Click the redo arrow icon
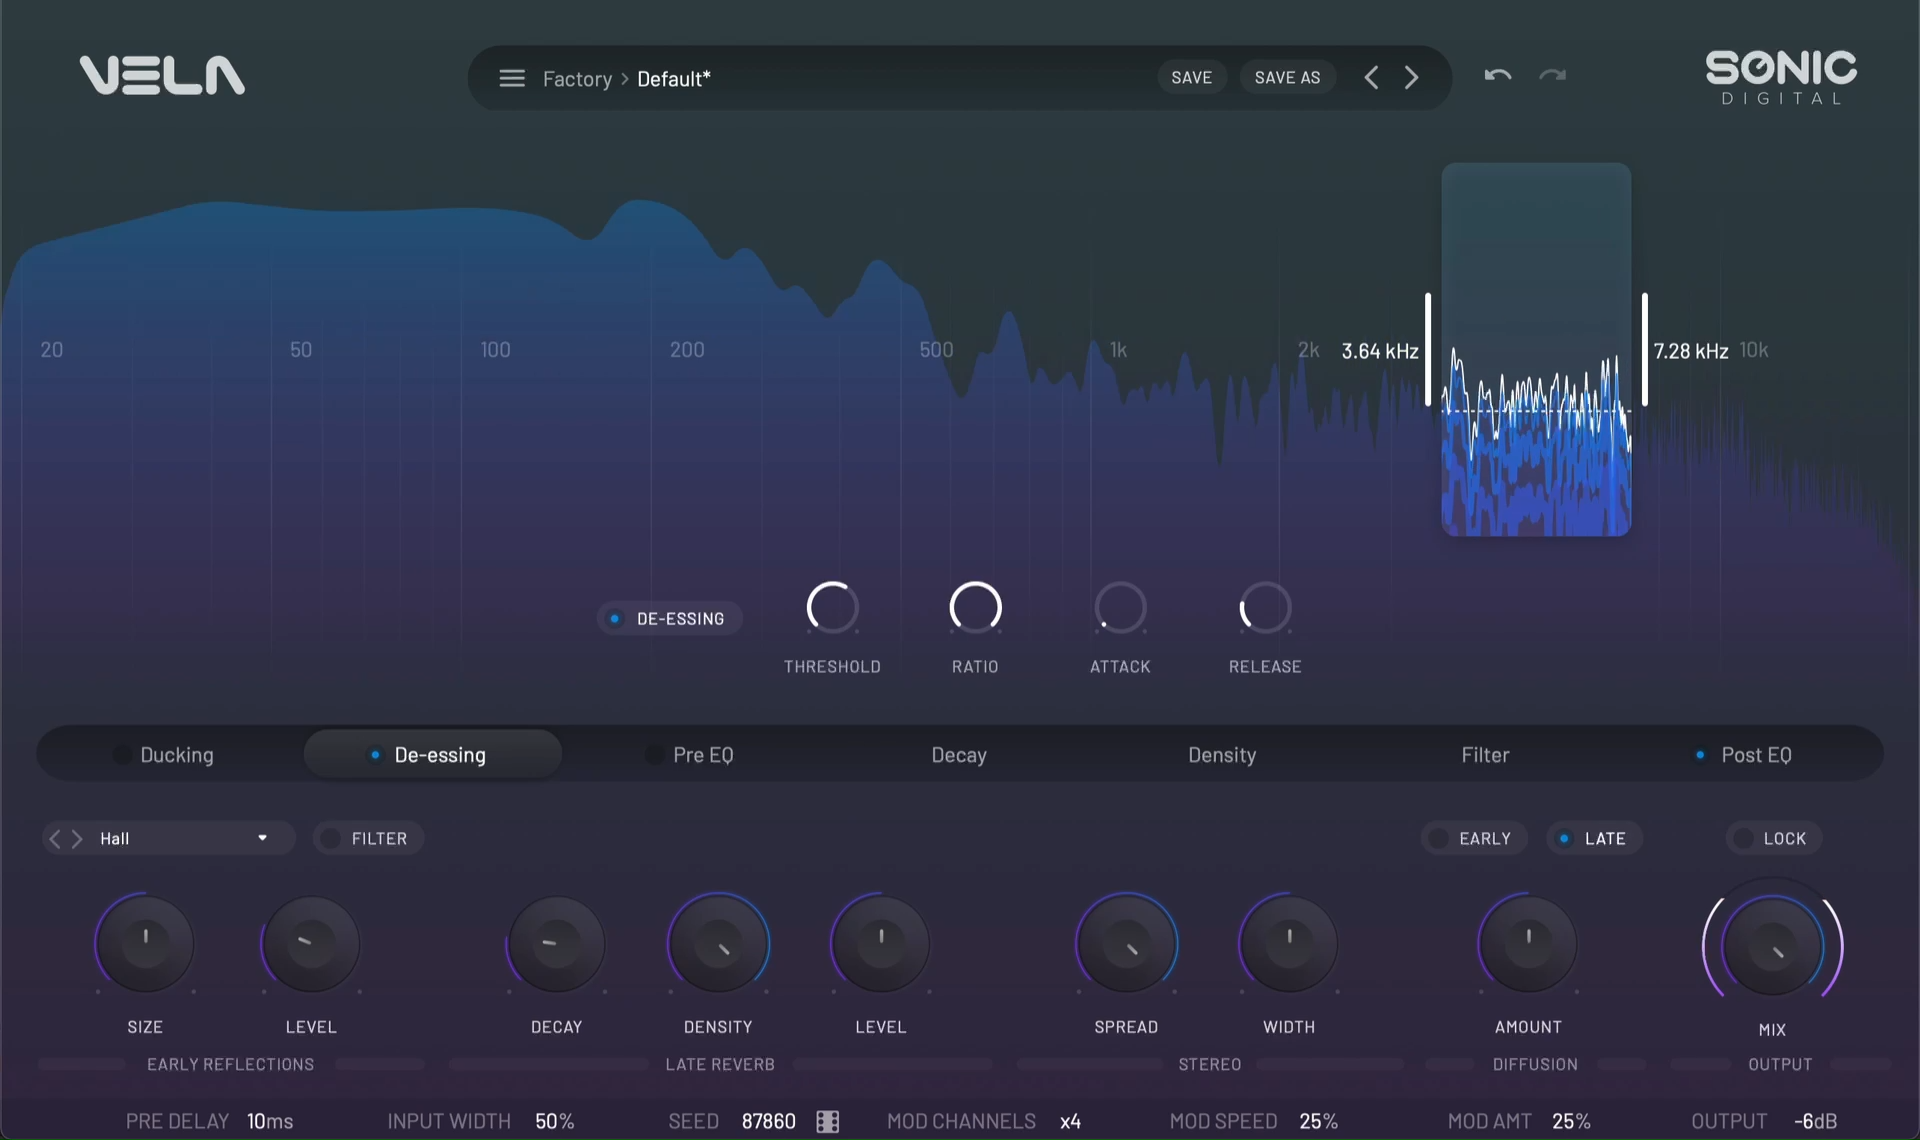Viewport: 1920px width, 1140px height. click(x=1552, y=76)
